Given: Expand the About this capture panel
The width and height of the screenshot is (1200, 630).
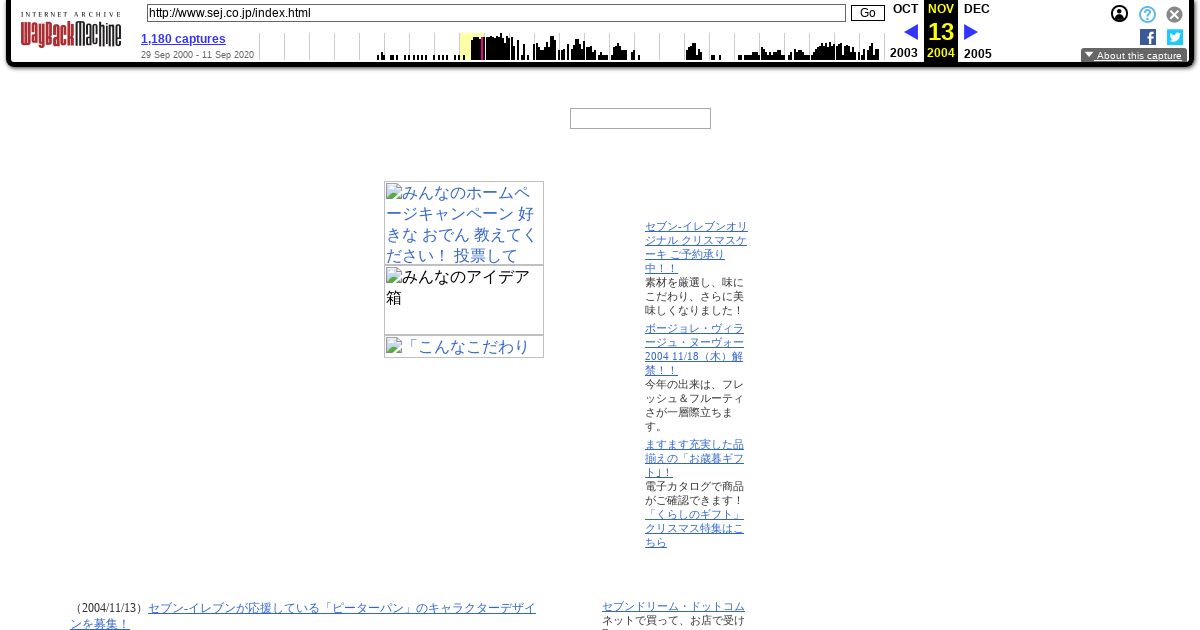Looking at the screenshot, I should point(1134,56).
